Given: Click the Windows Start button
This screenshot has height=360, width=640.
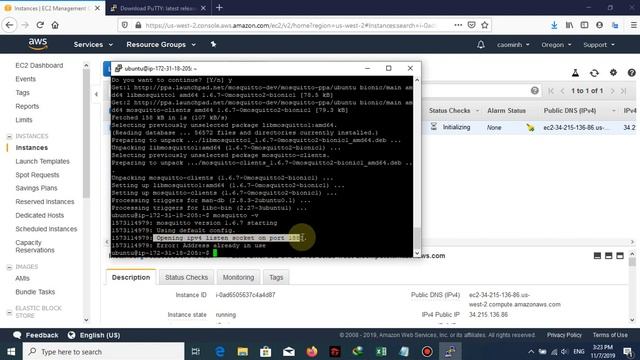Looking at the screenshot, I should pos(11,351).
